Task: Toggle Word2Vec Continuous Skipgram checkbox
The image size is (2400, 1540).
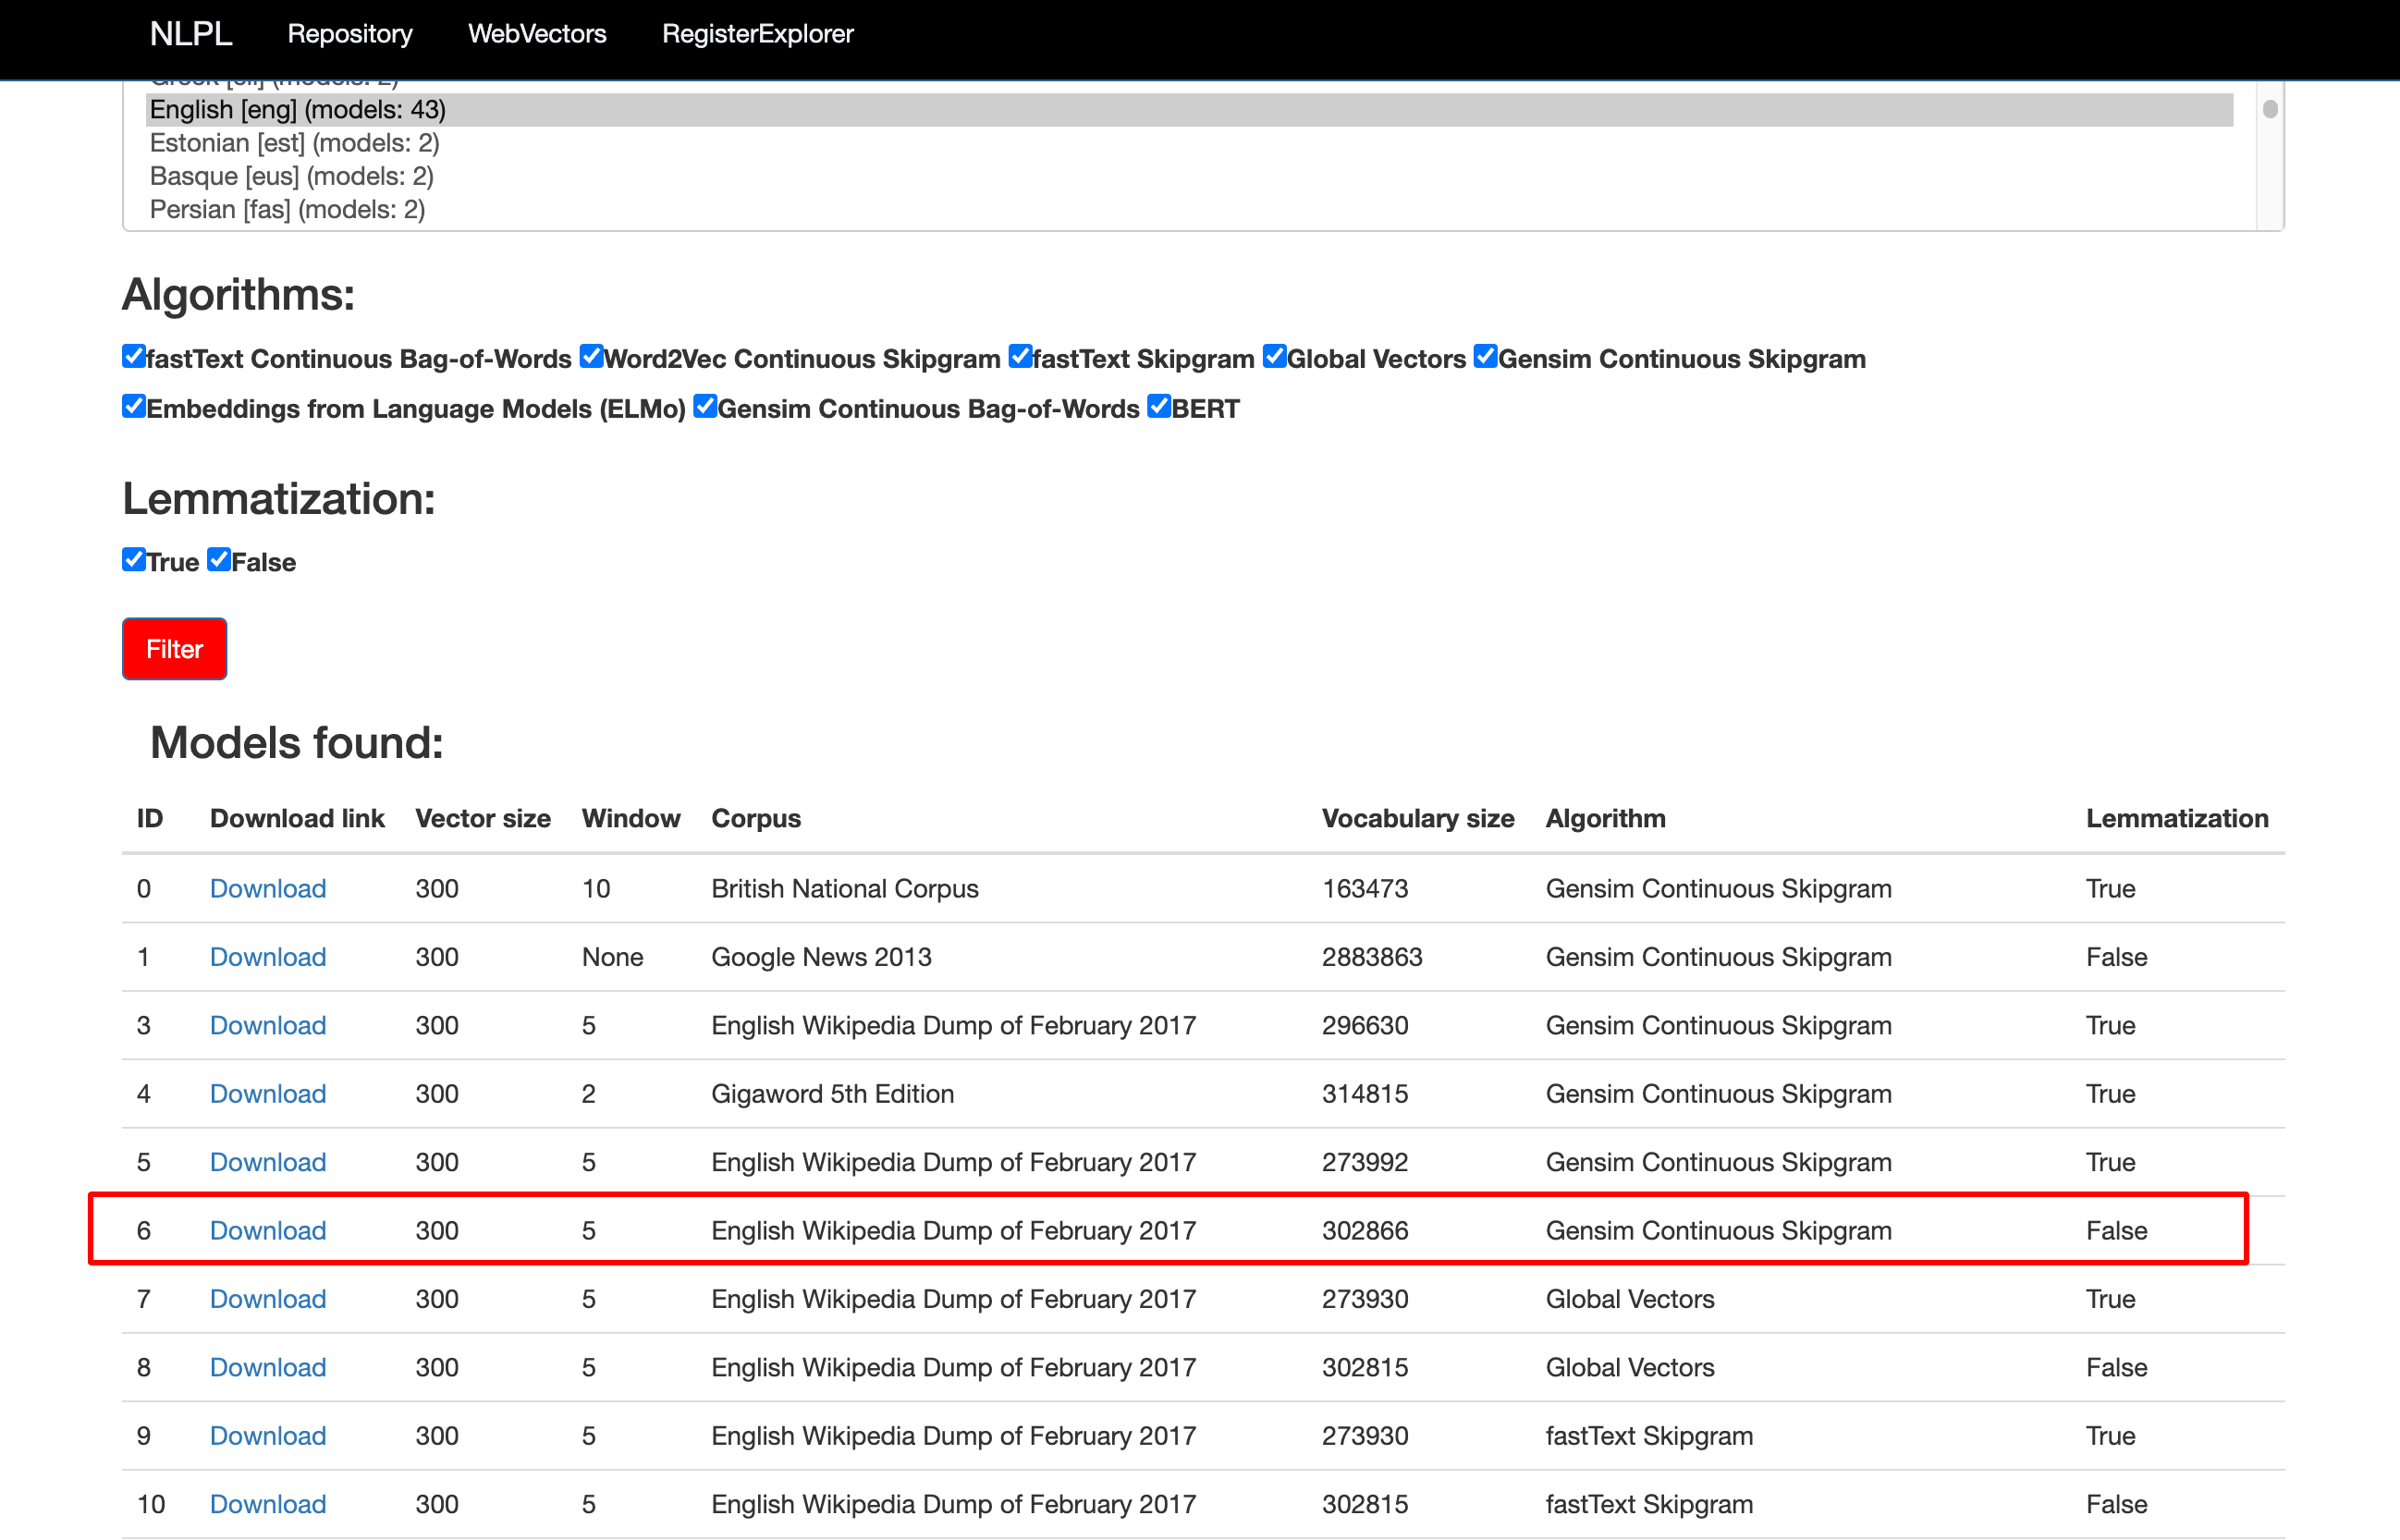Action: [592, 357]
